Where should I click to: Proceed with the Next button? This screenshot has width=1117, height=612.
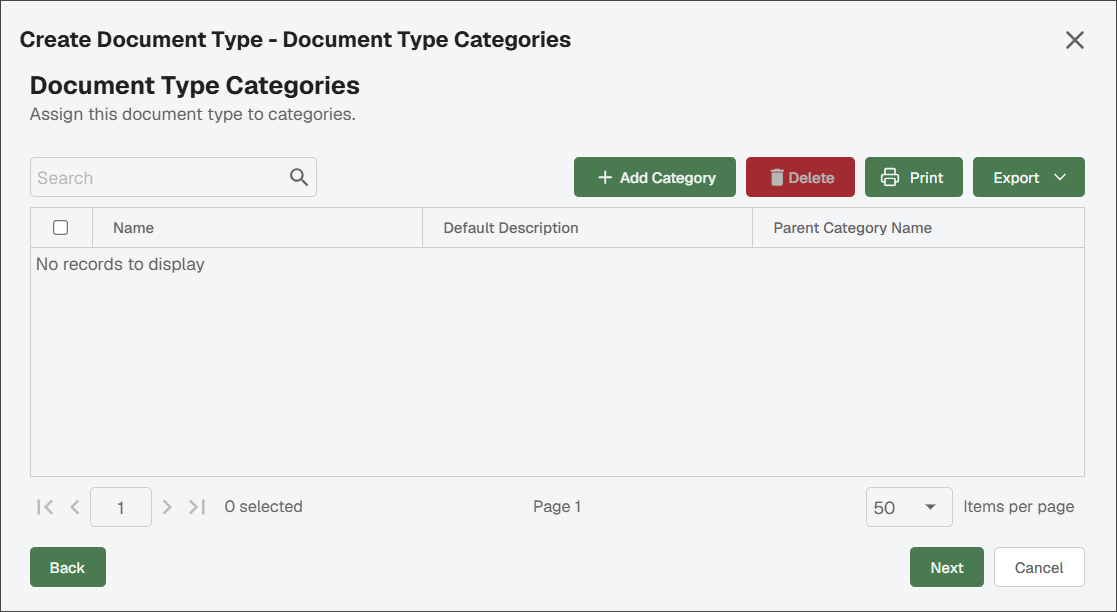(x=947, y=567)
